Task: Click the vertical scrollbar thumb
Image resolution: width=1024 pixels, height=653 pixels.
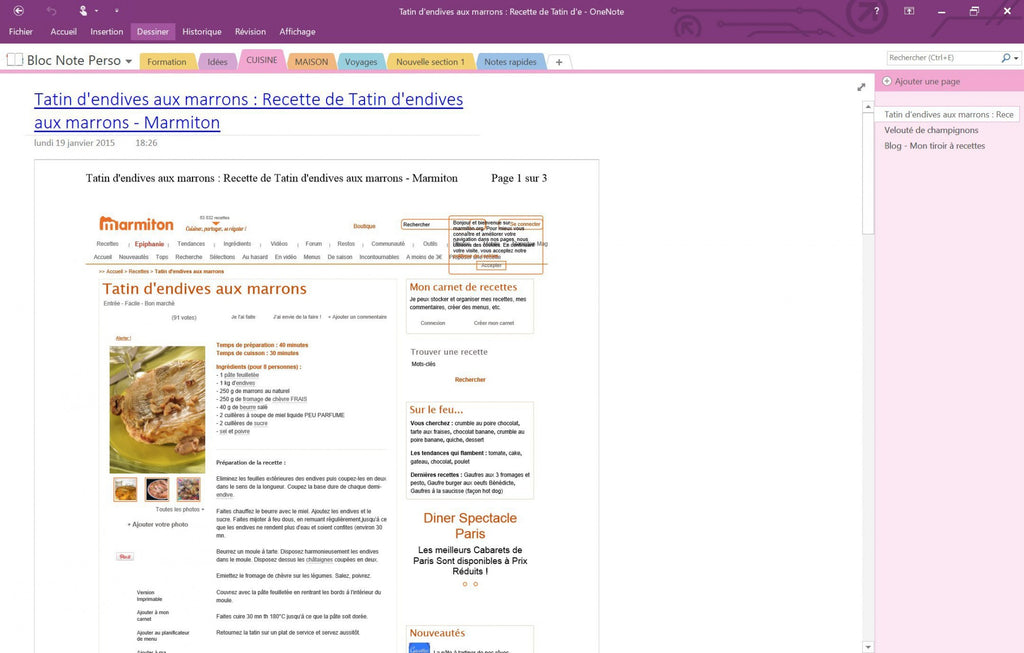Action: coord(868,173)
